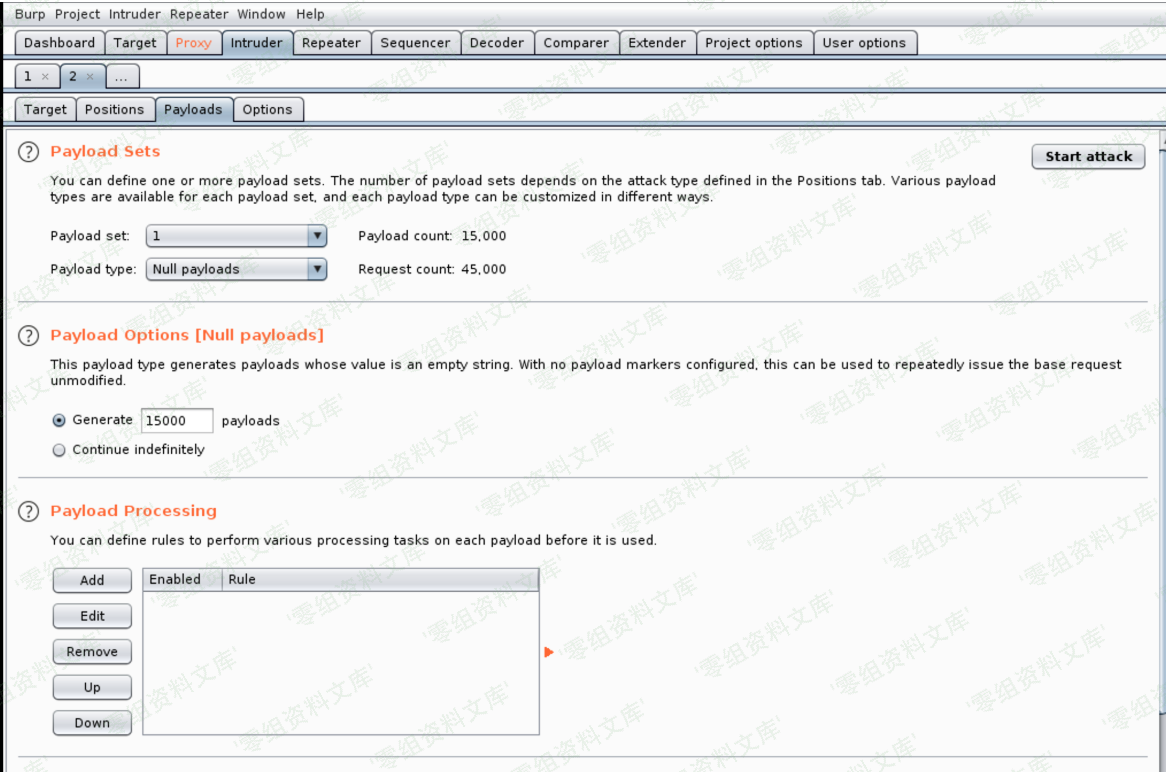Open the Intruder menu in menu bar

click(x=134, y=14)
